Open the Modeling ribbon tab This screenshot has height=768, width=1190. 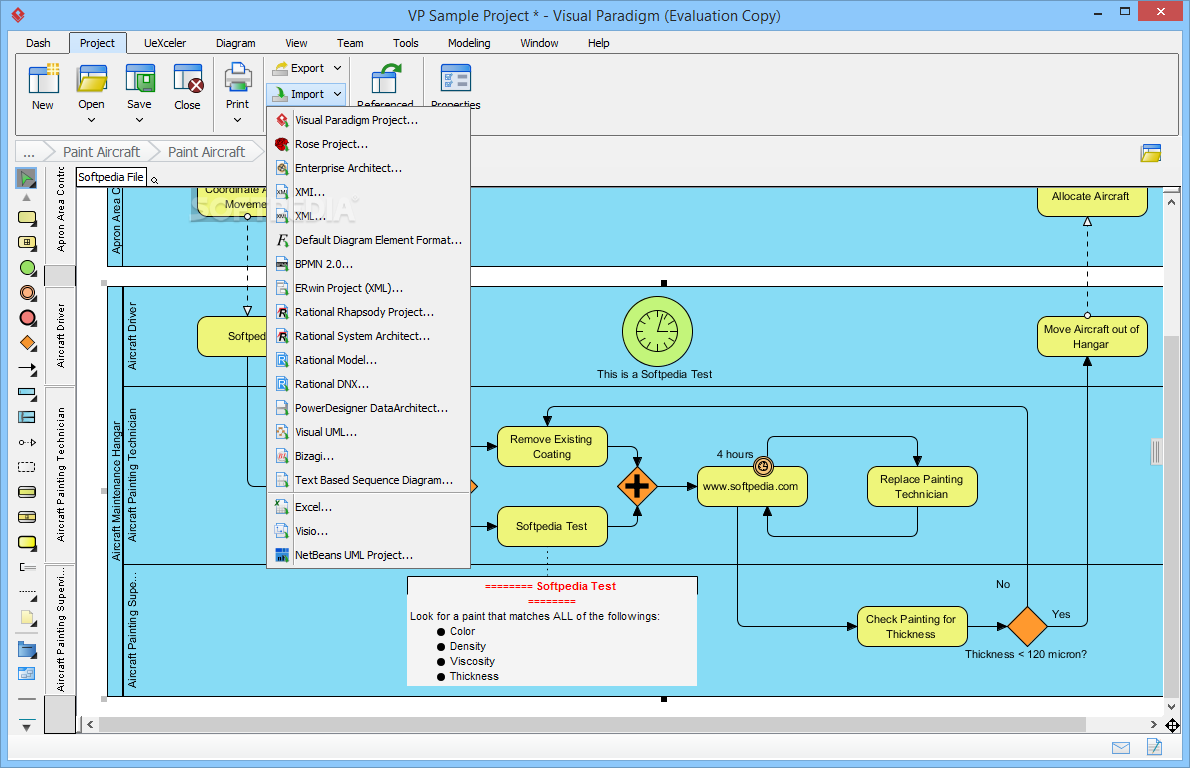coord(469,43)
